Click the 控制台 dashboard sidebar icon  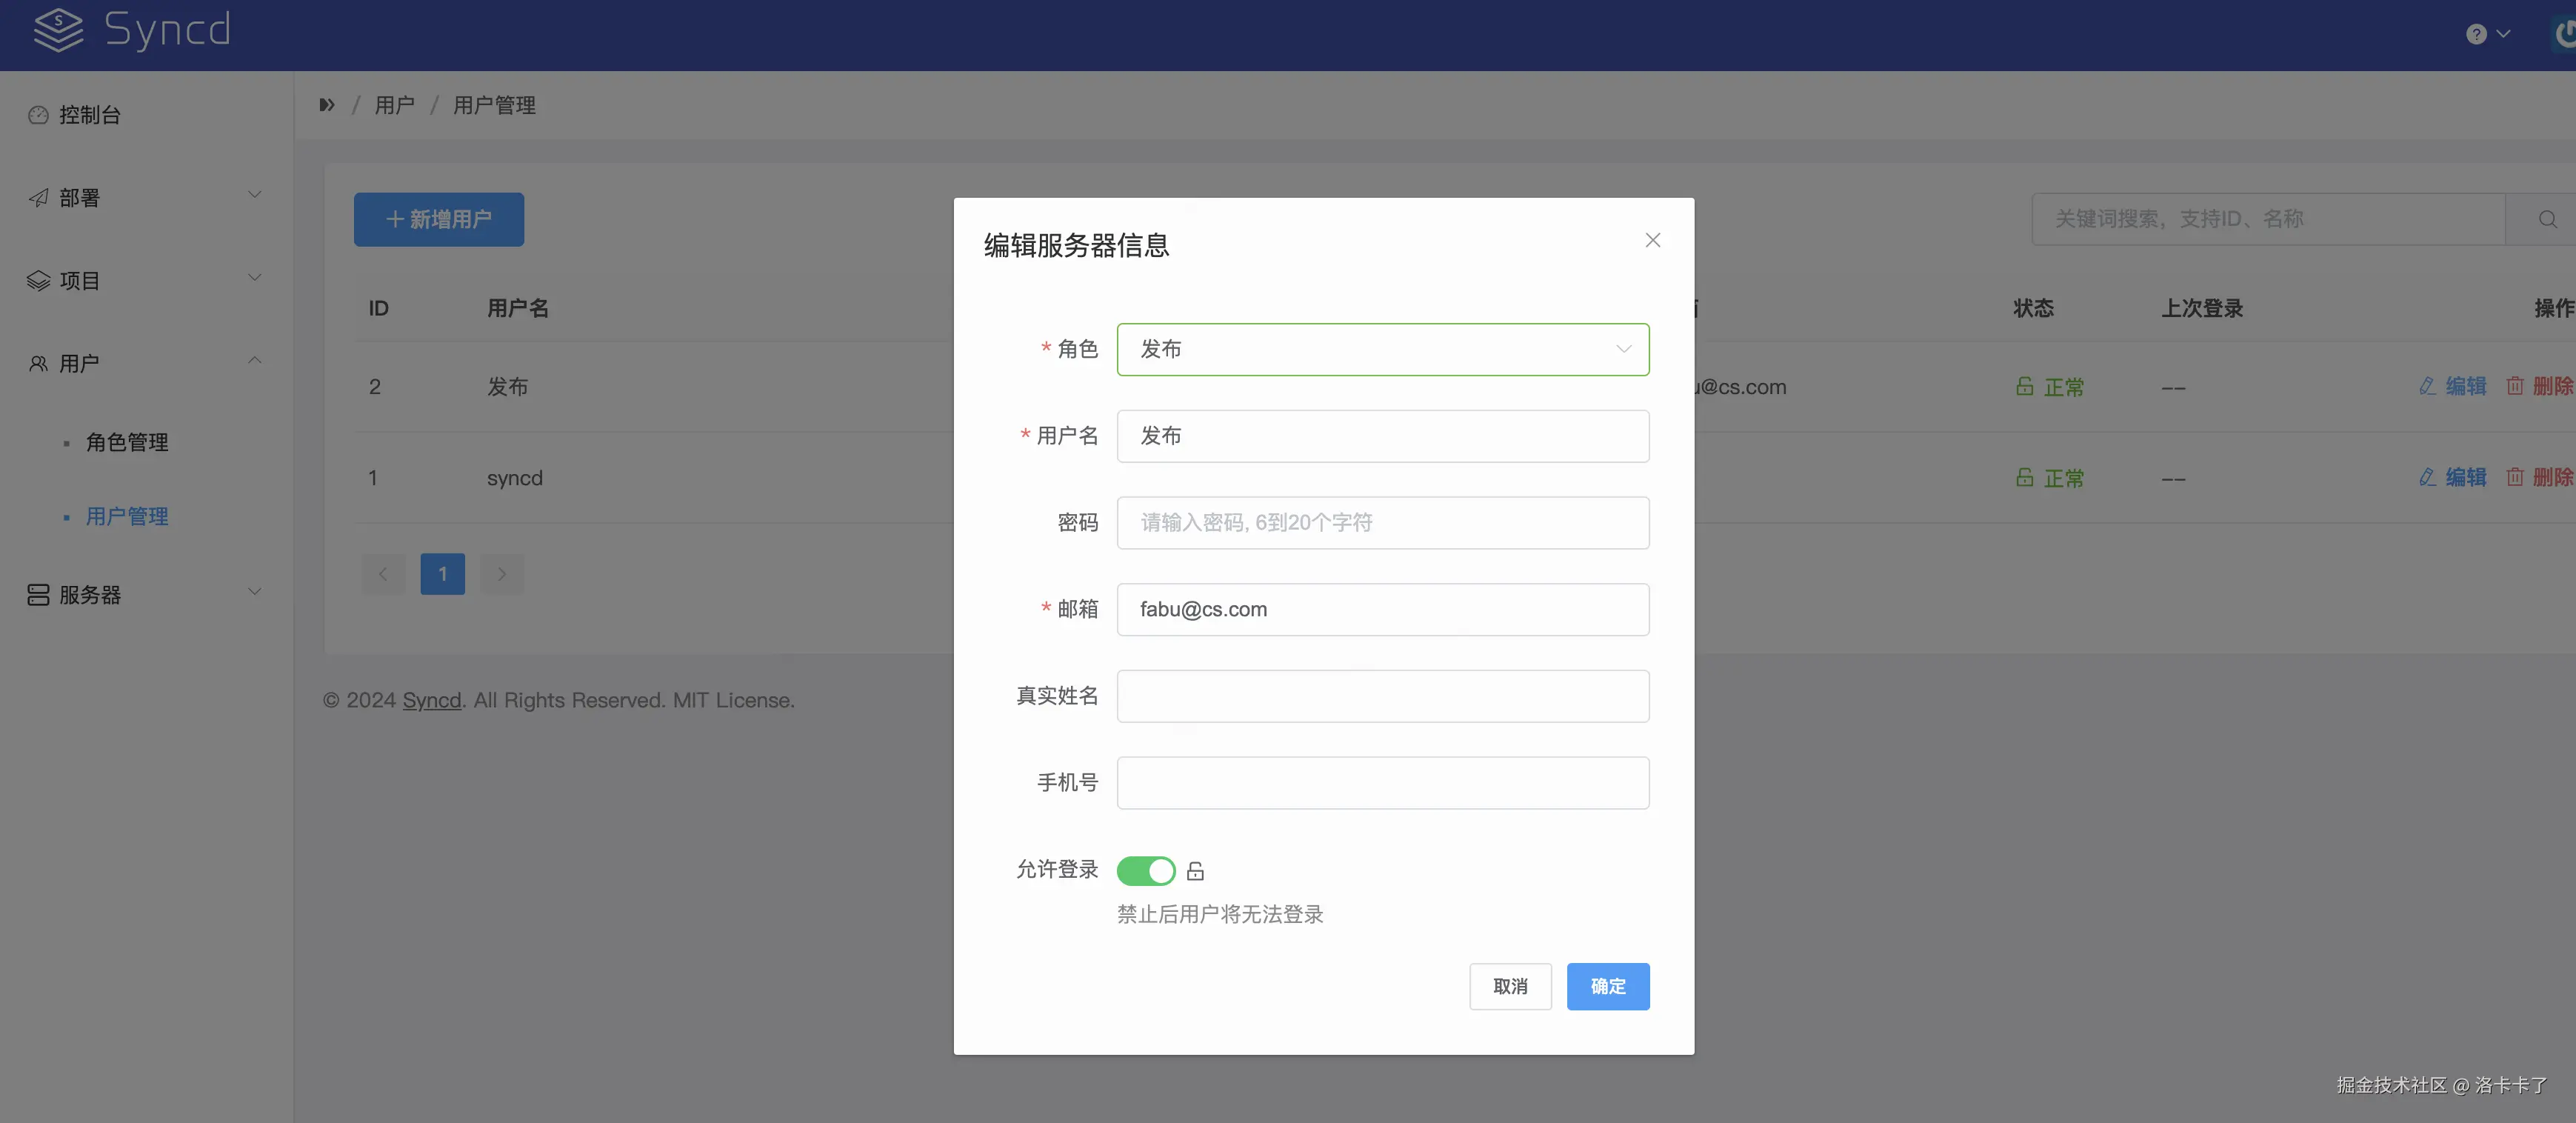click(x=38, y=115)
